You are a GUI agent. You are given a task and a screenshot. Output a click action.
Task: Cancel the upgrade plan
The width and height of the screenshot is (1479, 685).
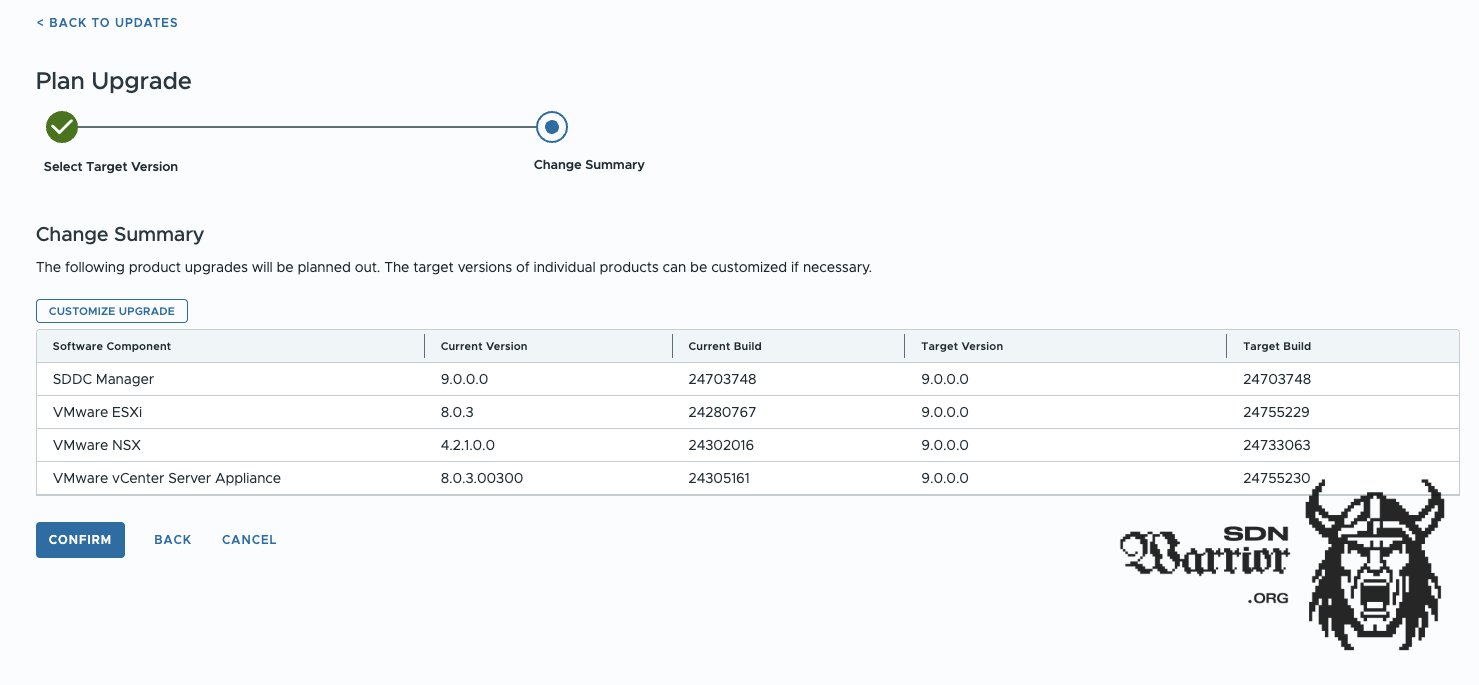click(249, 540)
